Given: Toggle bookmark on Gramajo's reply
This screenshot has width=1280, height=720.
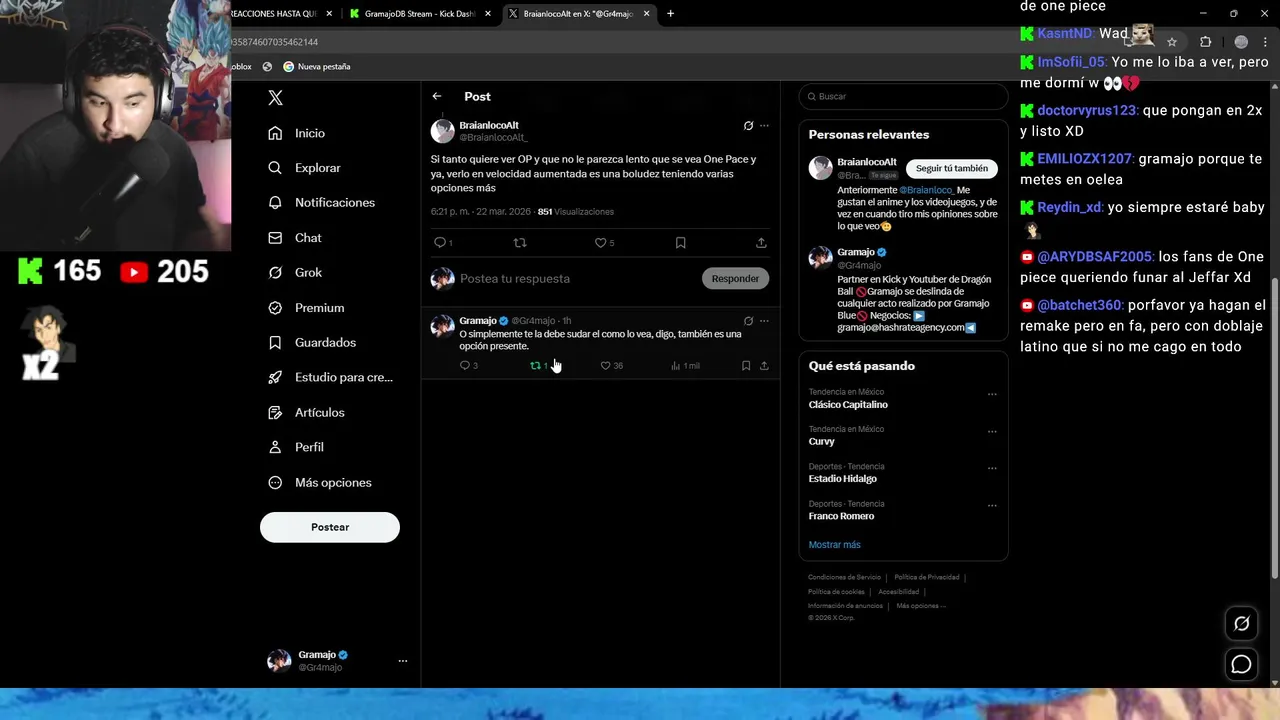Looking at the screenshot, I should click(x=746, y=366).
